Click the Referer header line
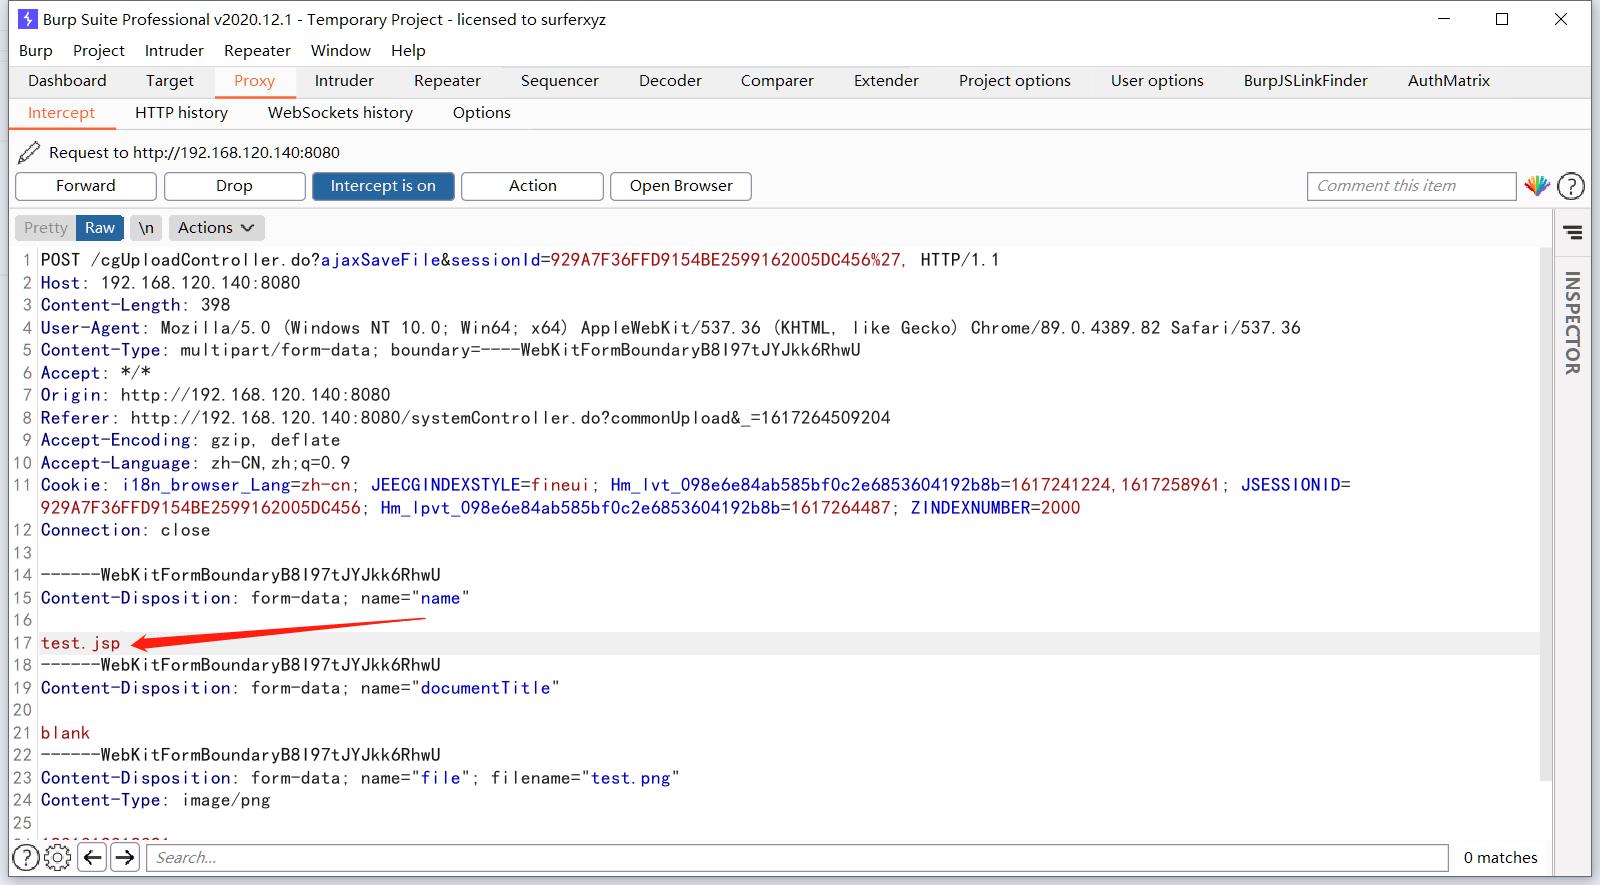This screenshot has width=1600, height=885. click(466, 418)
